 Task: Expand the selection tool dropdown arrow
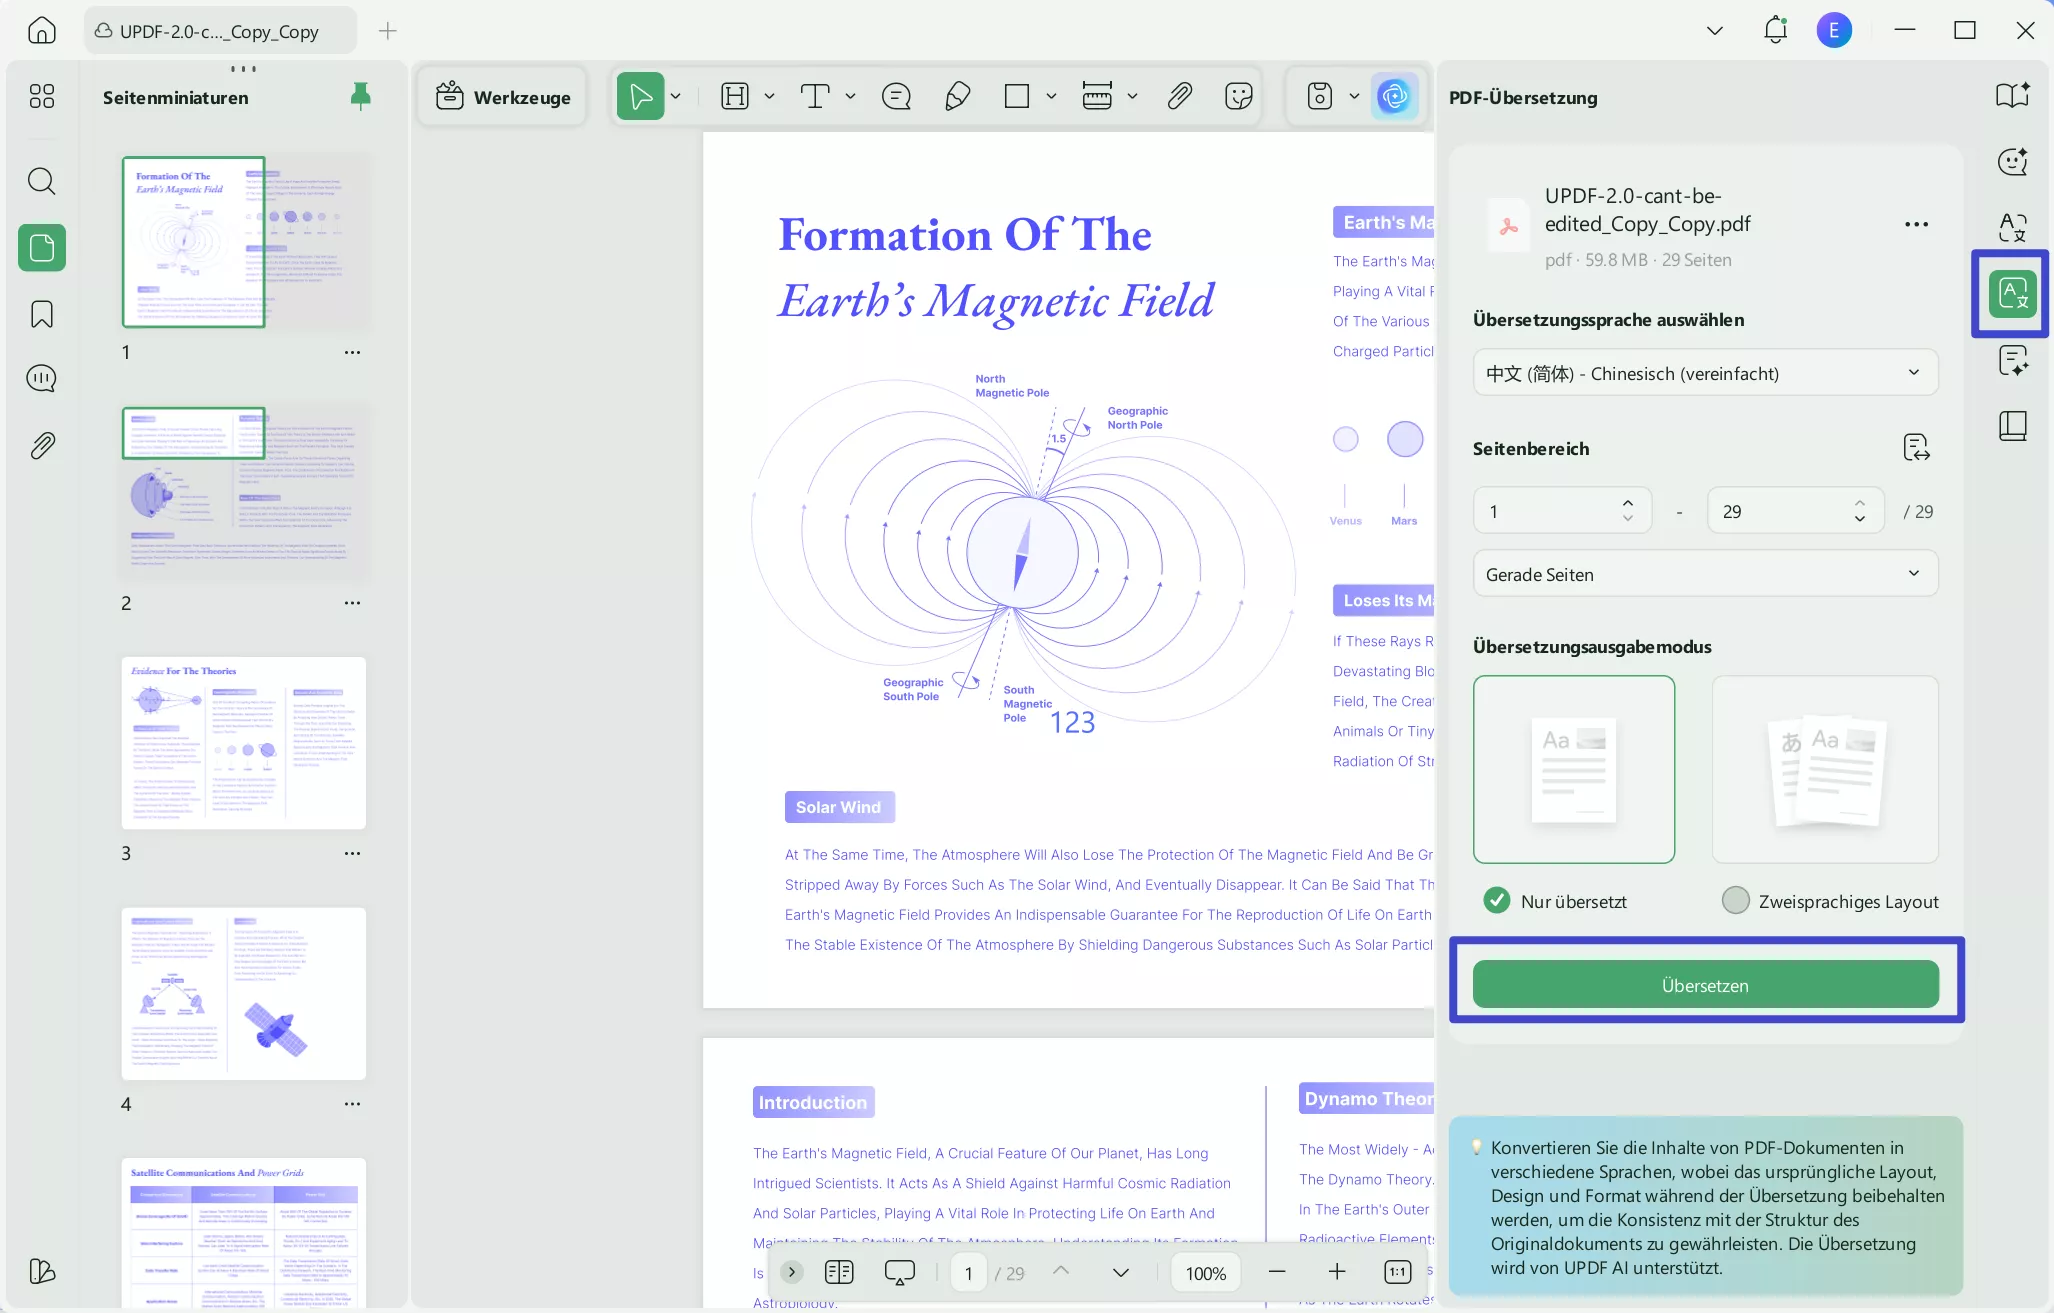(676, 96)
